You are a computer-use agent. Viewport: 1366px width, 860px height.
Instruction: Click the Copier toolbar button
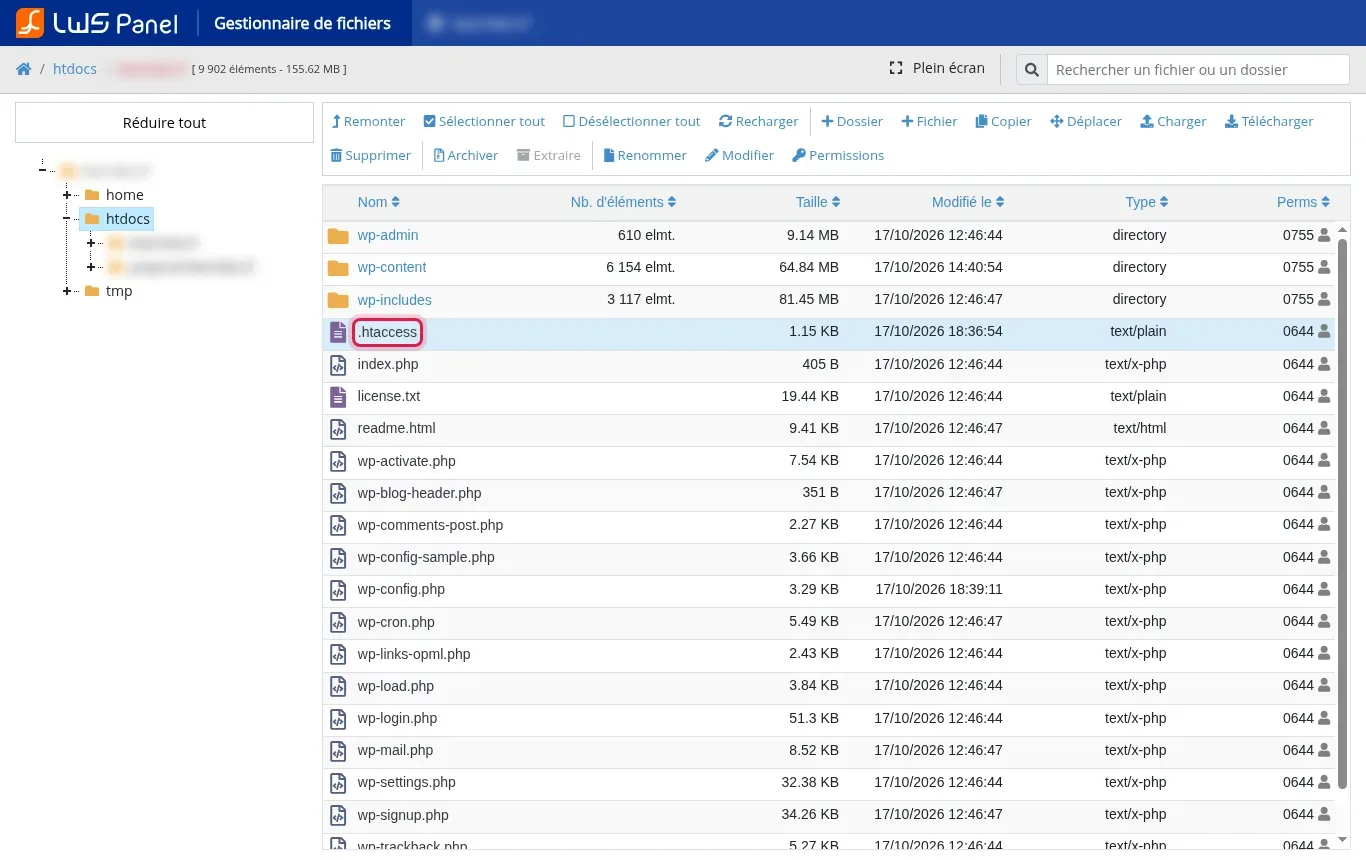click(1003, 121)
